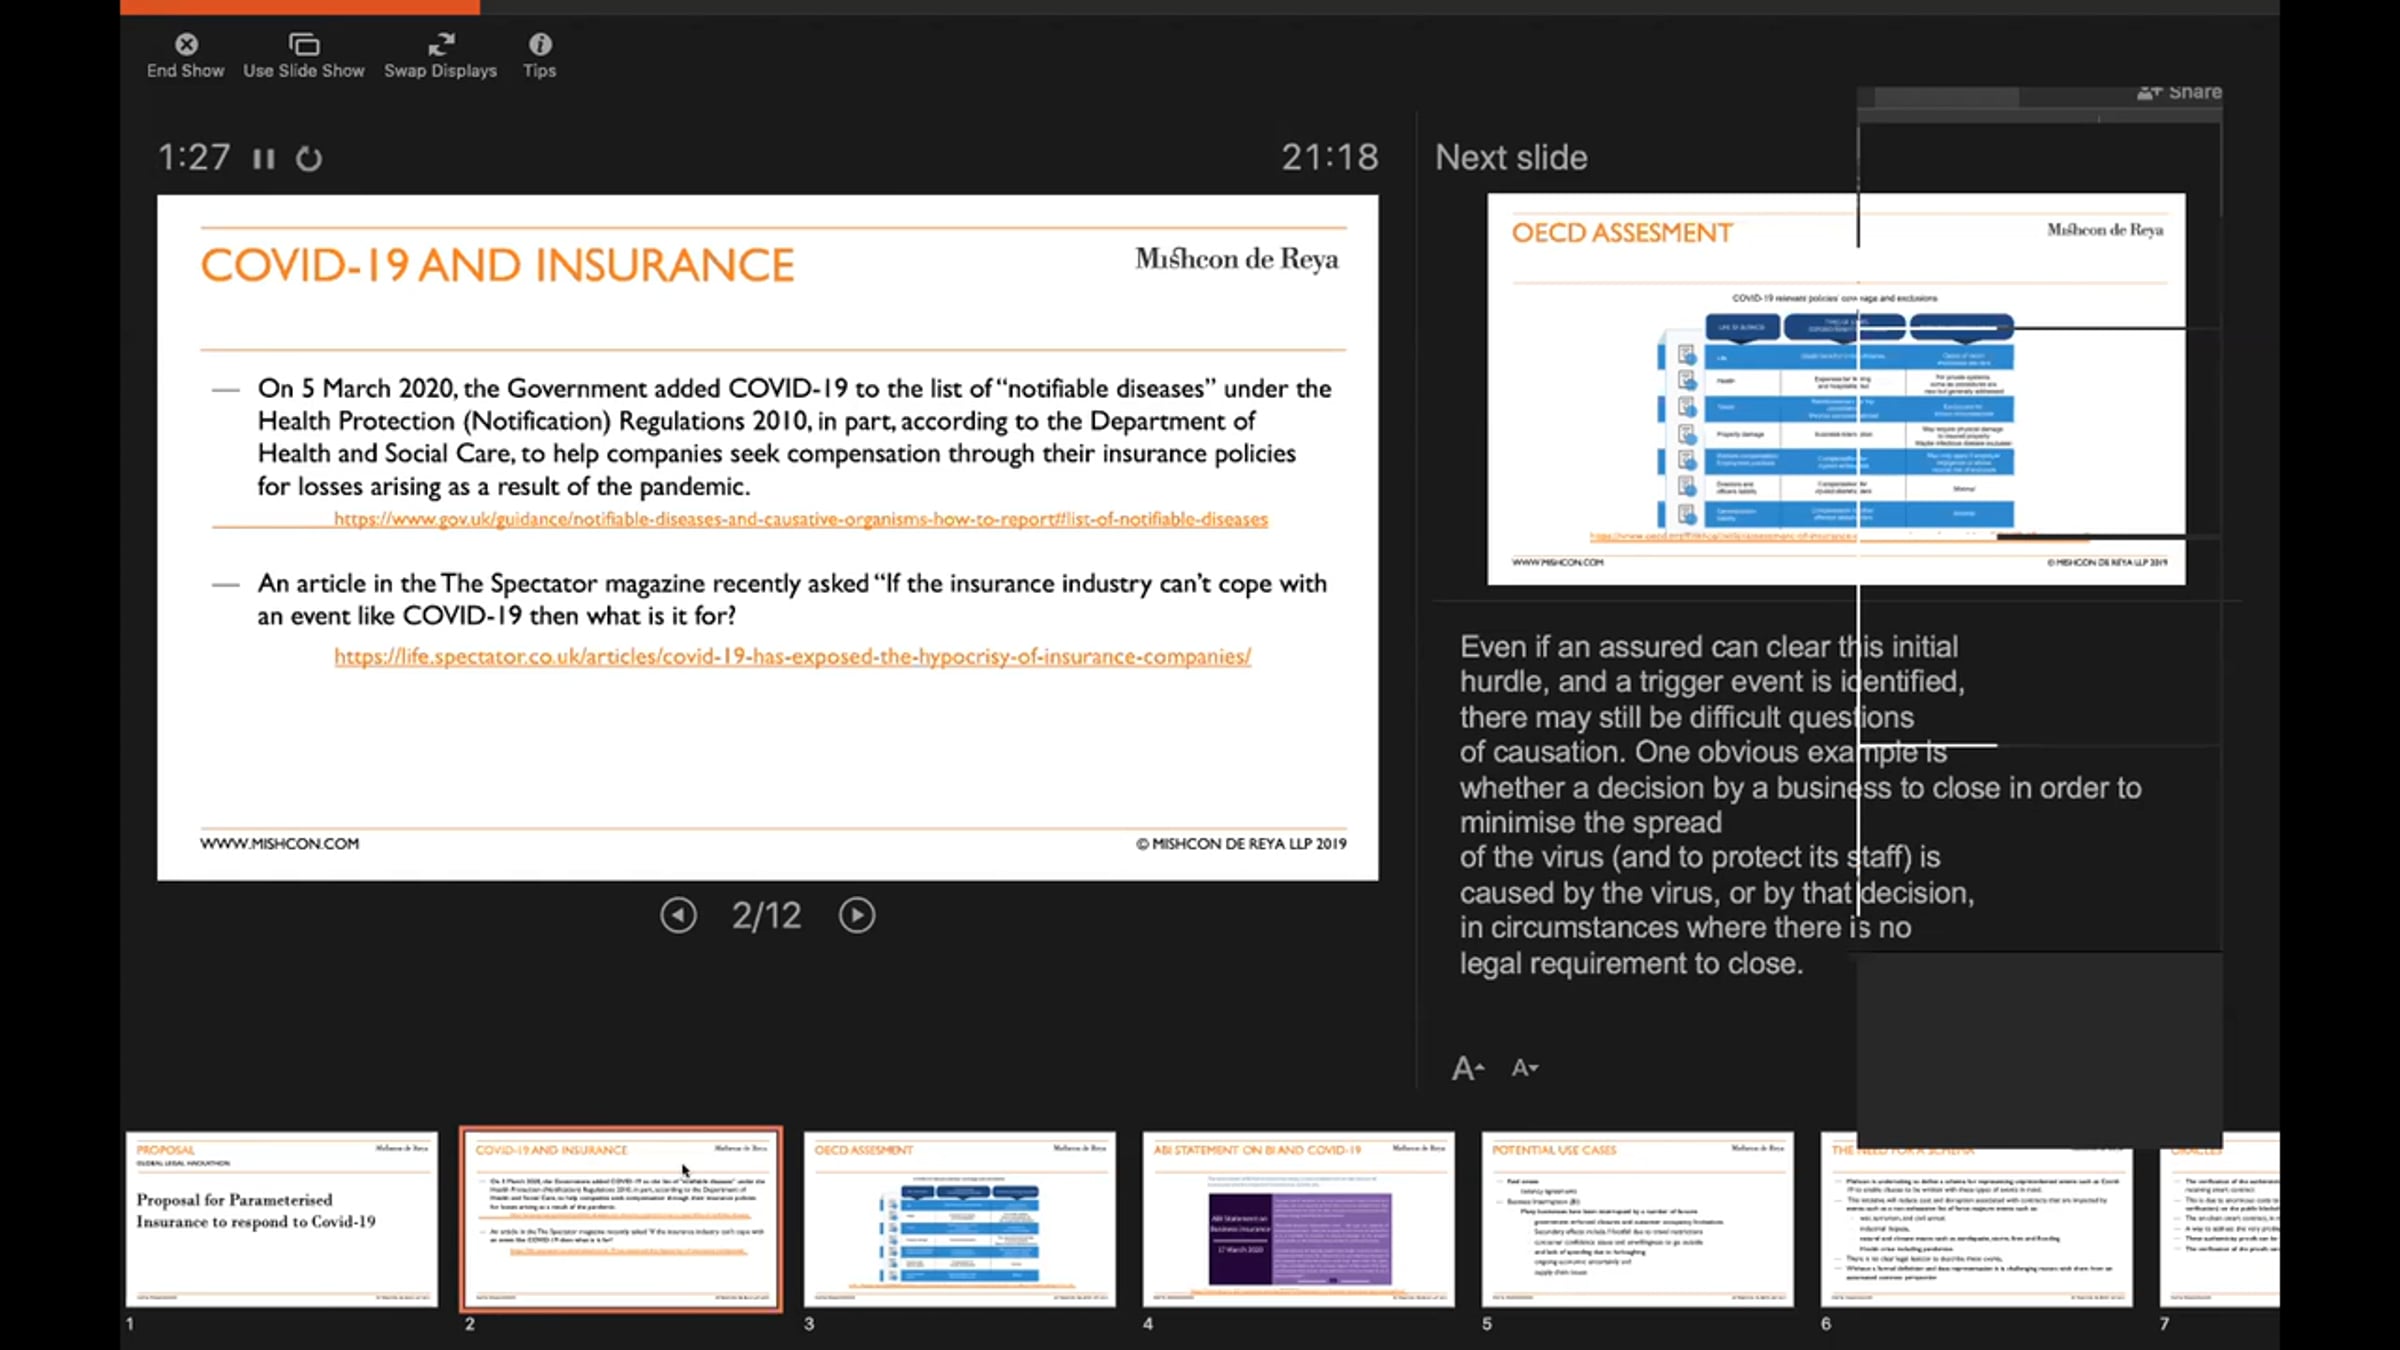2400x1350 pixels.
Task: Click the Swap Displays icon
Action: pyautogui.click(x=440, y=45)
